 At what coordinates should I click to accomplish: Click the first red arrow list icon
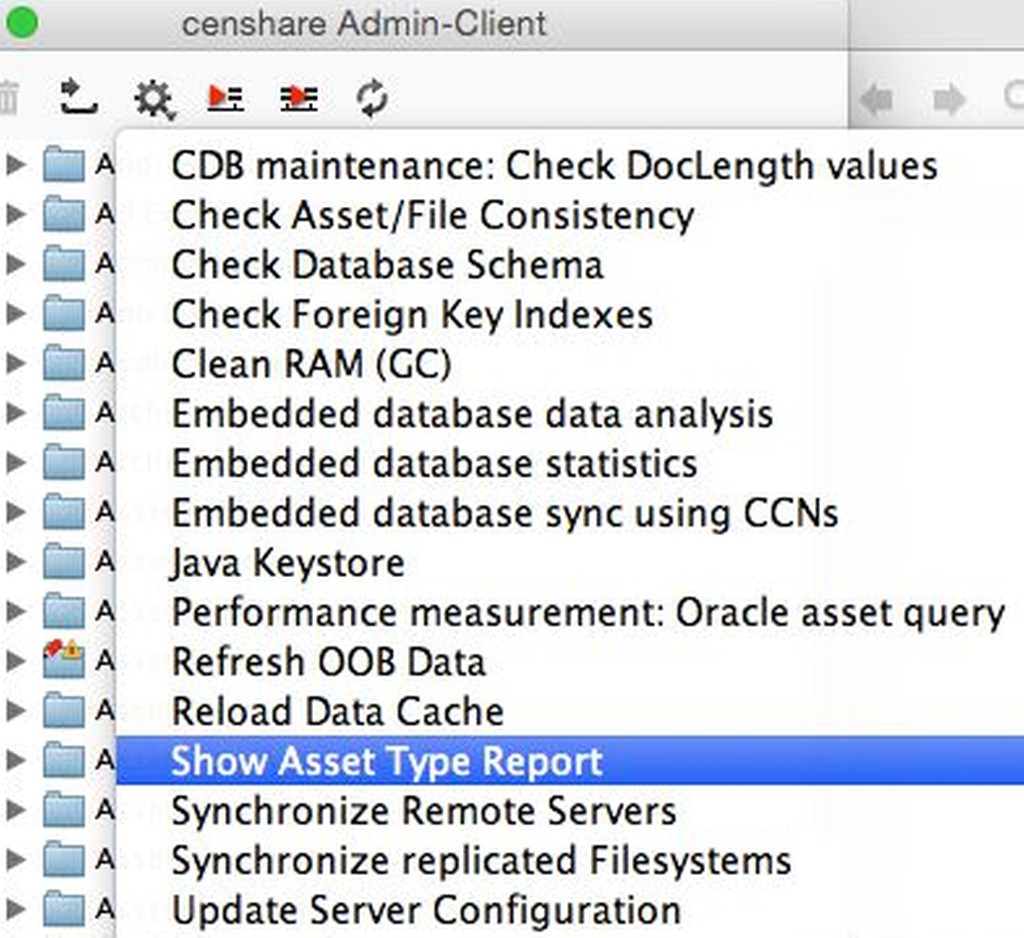[226, 97]
